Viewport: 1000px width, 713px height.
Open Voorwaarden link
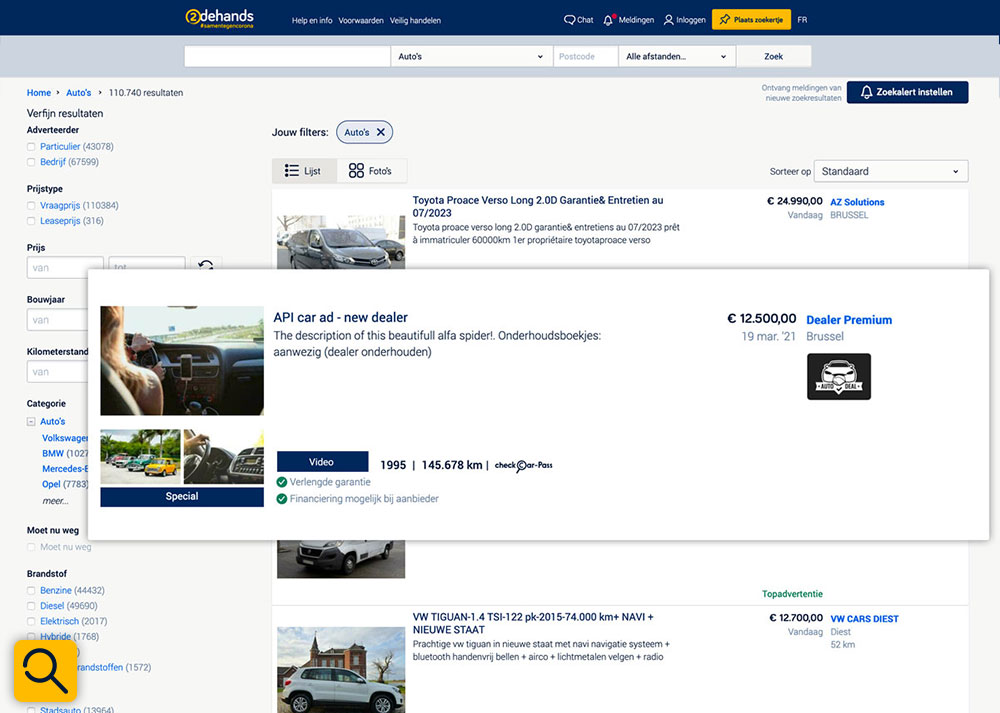click(x=361, y=20)
